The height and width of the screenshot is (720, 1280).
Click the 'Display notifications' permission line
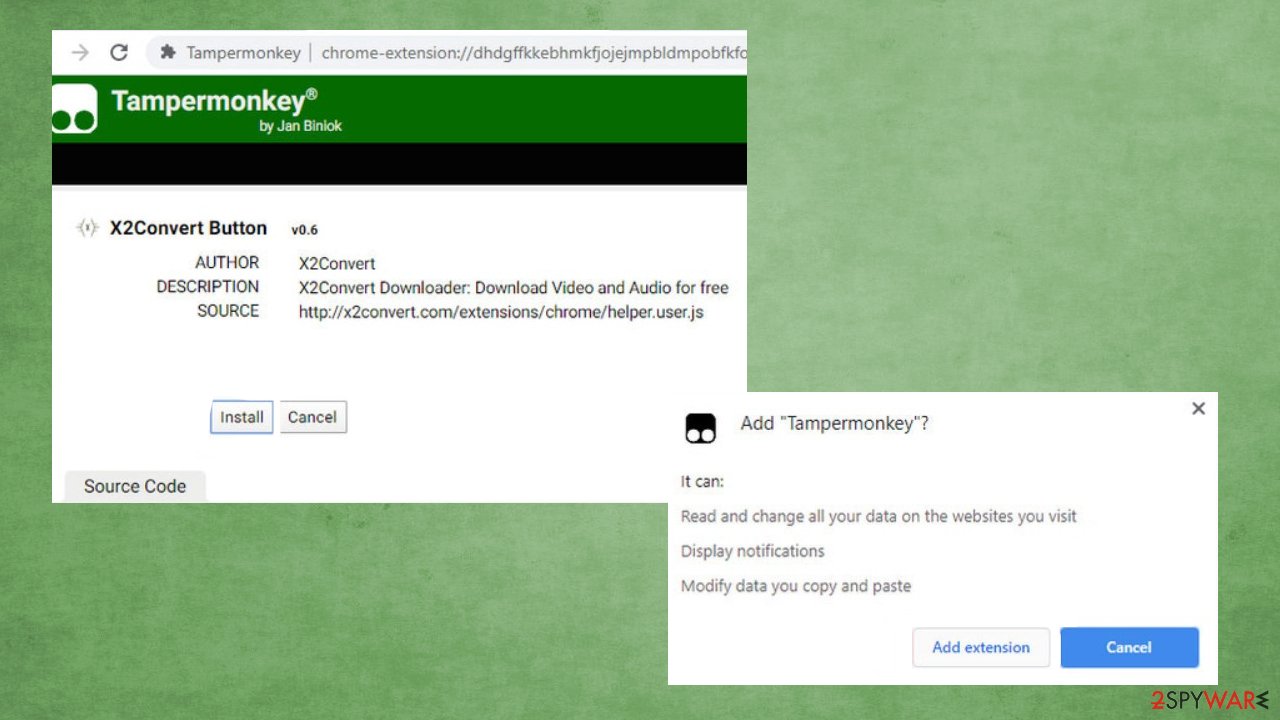pos(753,551)
